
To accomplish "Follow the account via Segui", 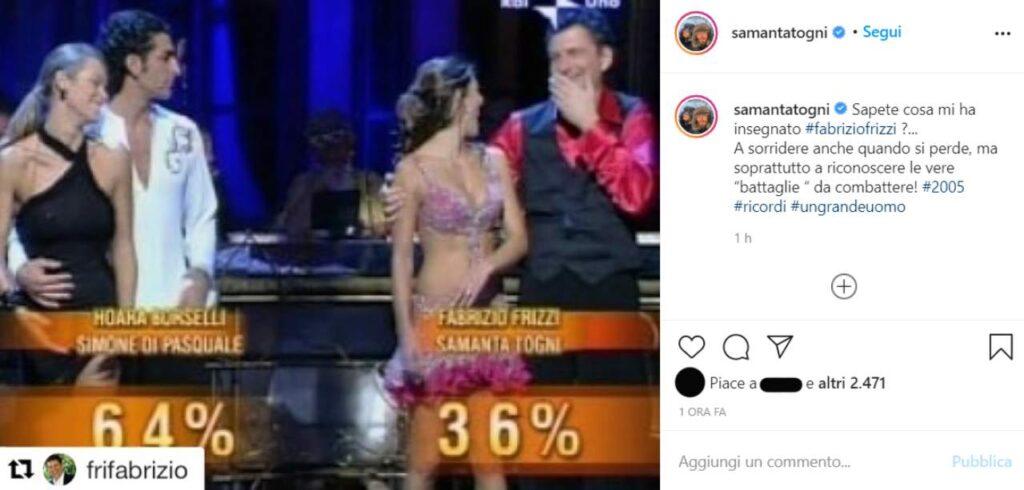I will pos(882,32).
